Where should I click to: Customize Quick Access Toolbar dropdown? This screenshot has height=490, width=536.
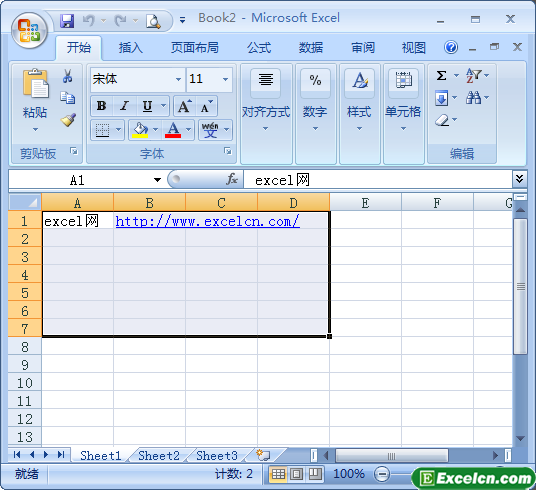pos(183,21)
